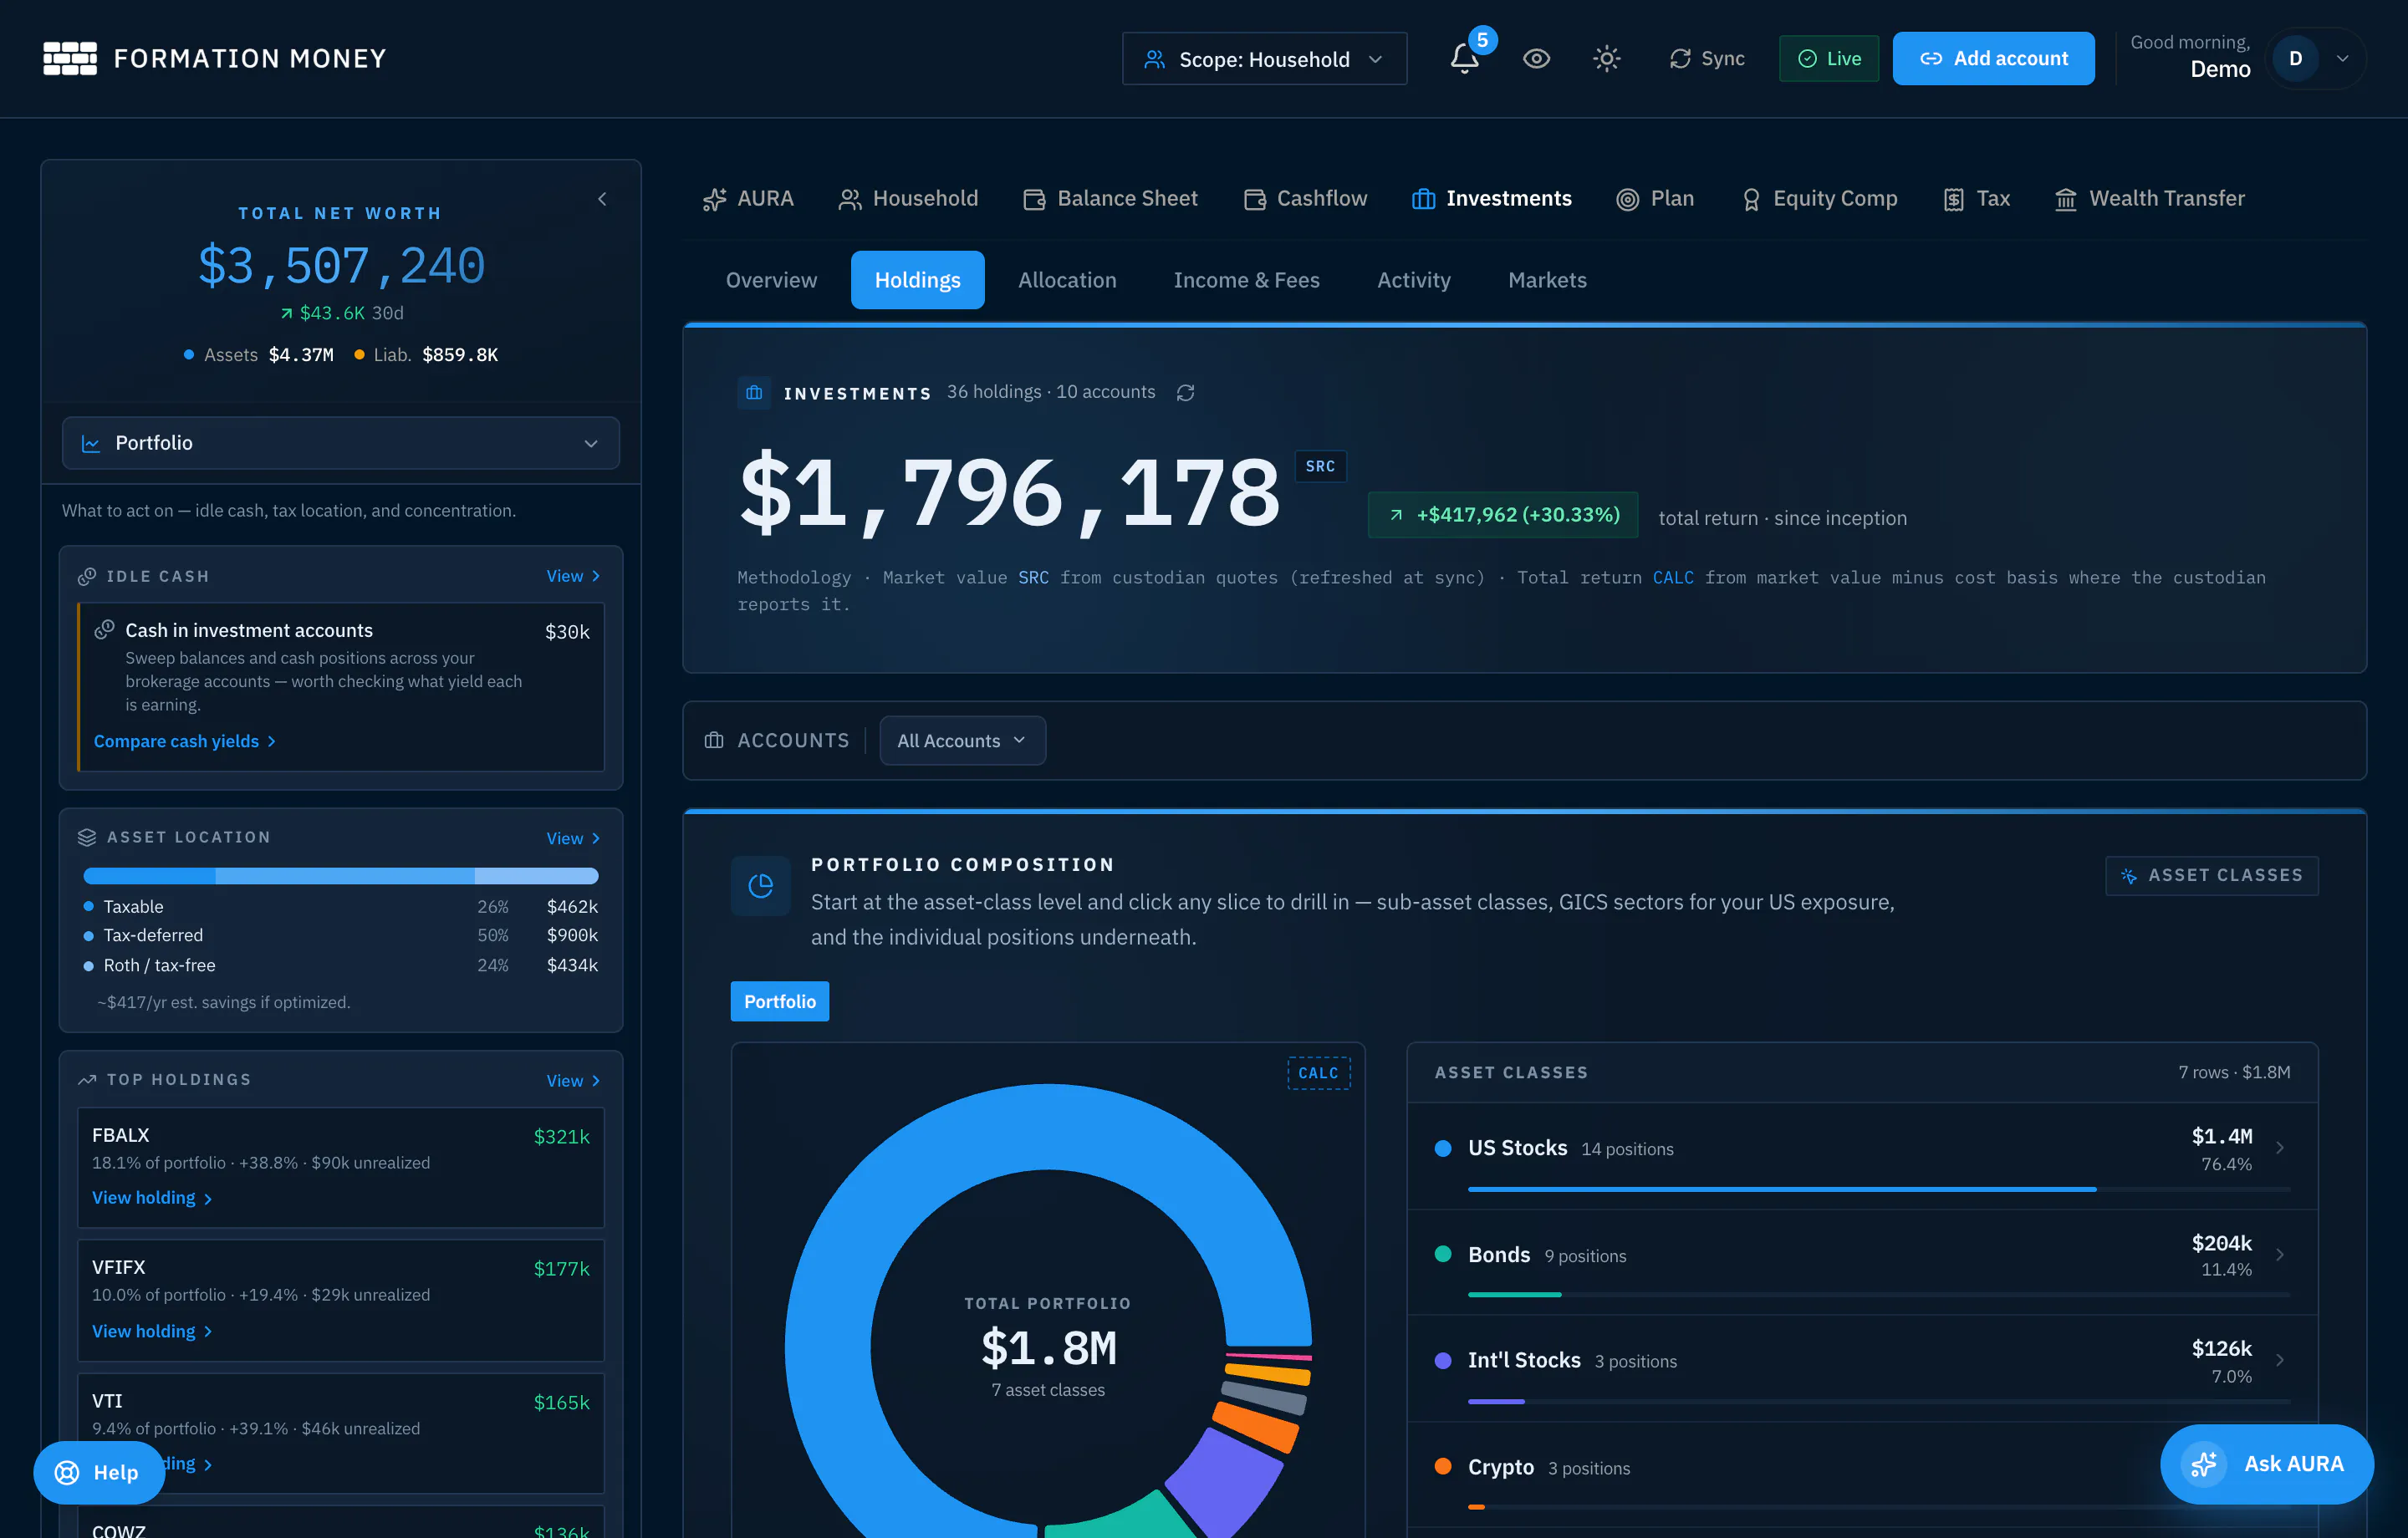Toggle the eye privacy visibility icon
This screenshot has height=1538, width=2408.
click(x=1536, y=58)
